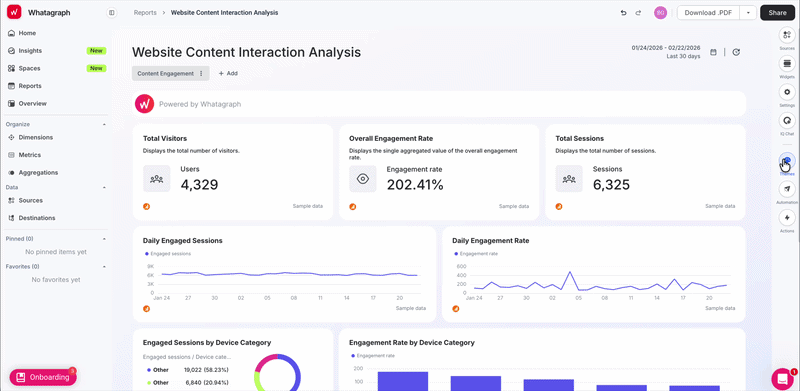Select the 19,022 (58.23%) legend row
This screenshot has width=800, height=391.
187,370
